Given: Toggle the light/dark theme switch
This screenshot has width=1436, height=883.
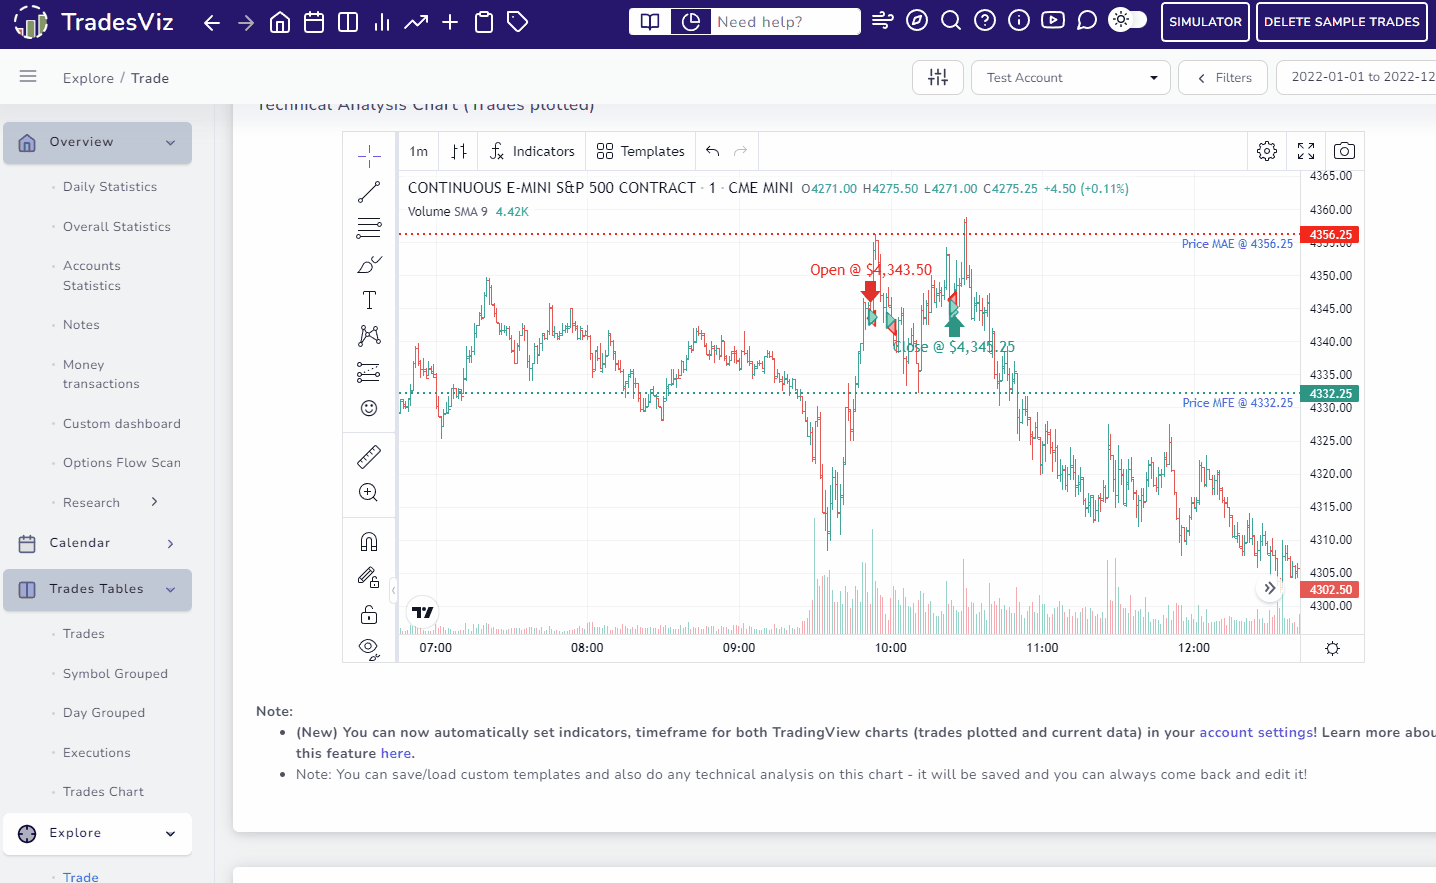Looking at the screenshot, I should (x=1128, y=20).
